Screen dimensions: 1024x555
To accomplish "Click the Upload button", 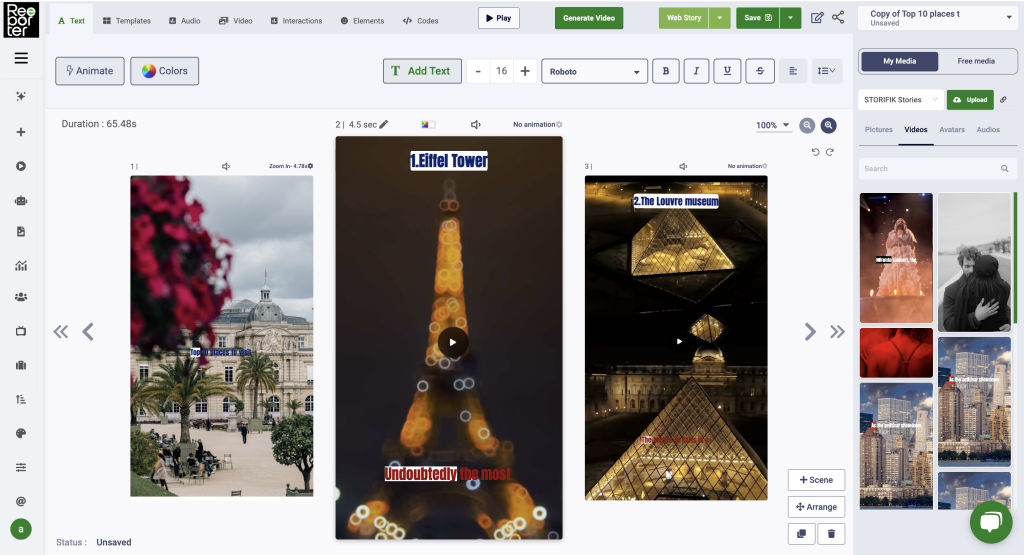I will pos(970,100).
